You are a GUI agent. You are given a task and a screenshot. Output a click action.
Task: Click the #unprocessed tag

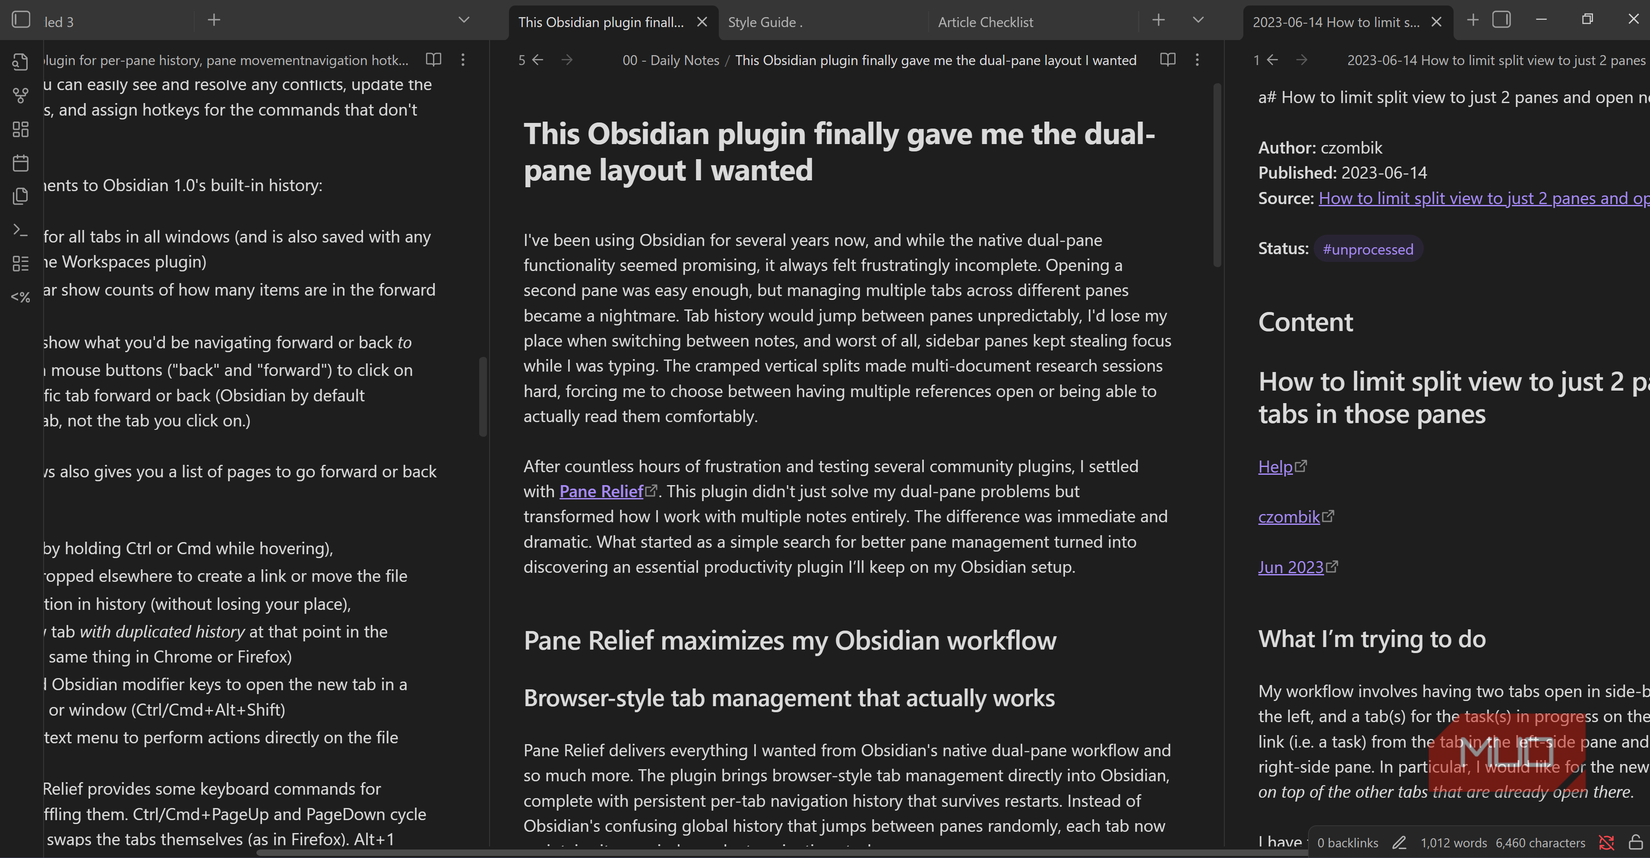[x=1368, y=249]
